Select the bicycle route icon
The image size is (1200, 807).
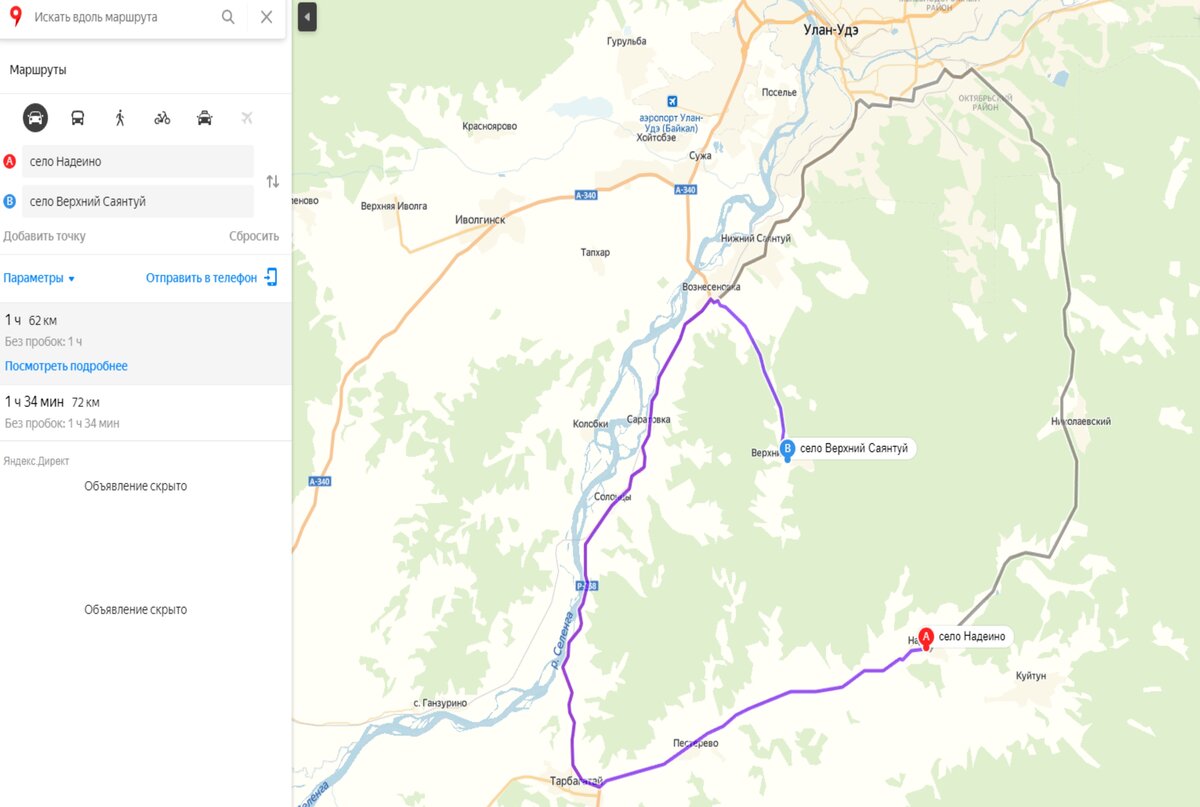click(162, 118)
